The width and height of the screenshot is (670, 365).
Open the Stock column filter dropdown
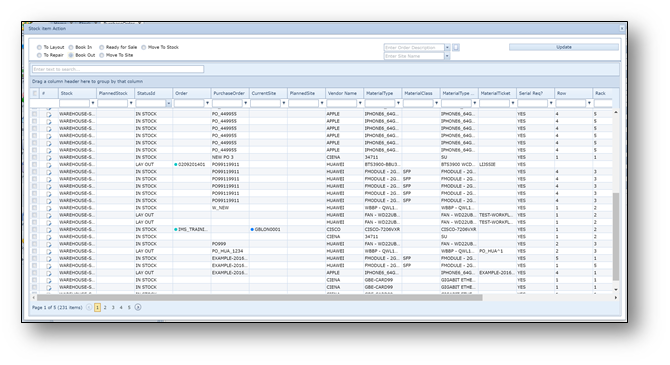pos(93,103)
